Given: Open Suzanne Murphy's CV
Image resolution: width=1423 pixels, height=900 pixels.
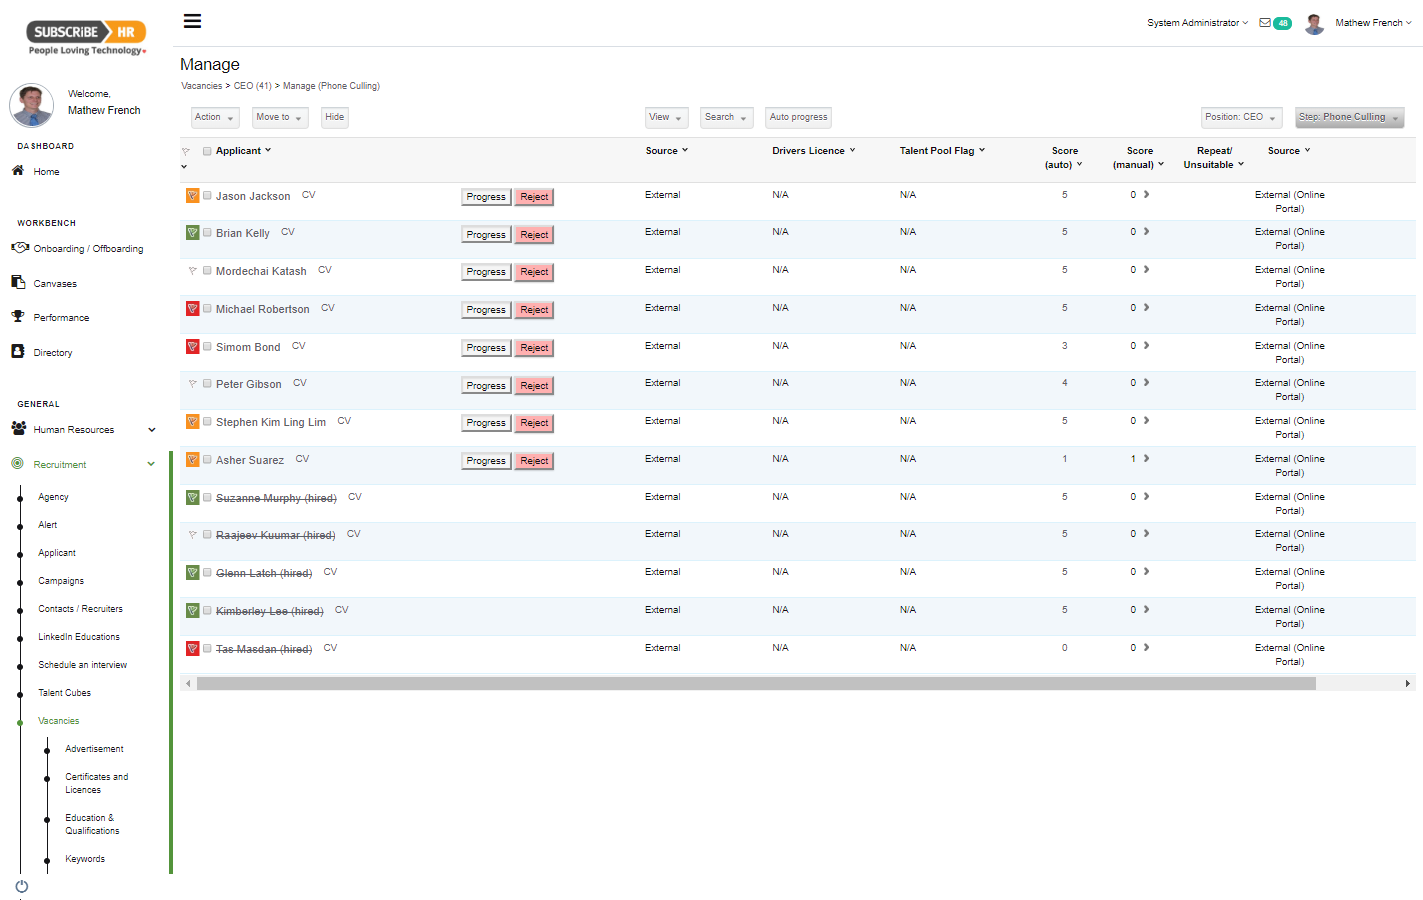Looking at the screenshot, I should (x=354, y=496).
